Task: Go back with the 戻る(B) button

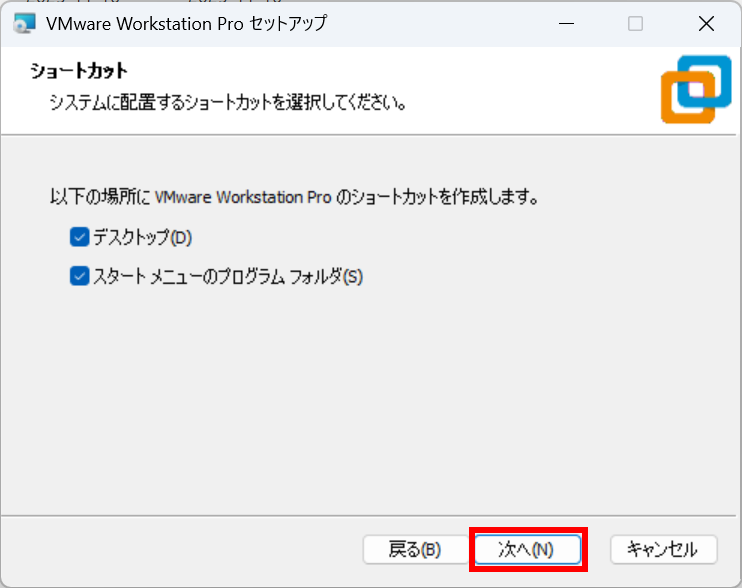Action: click(415, 549)
